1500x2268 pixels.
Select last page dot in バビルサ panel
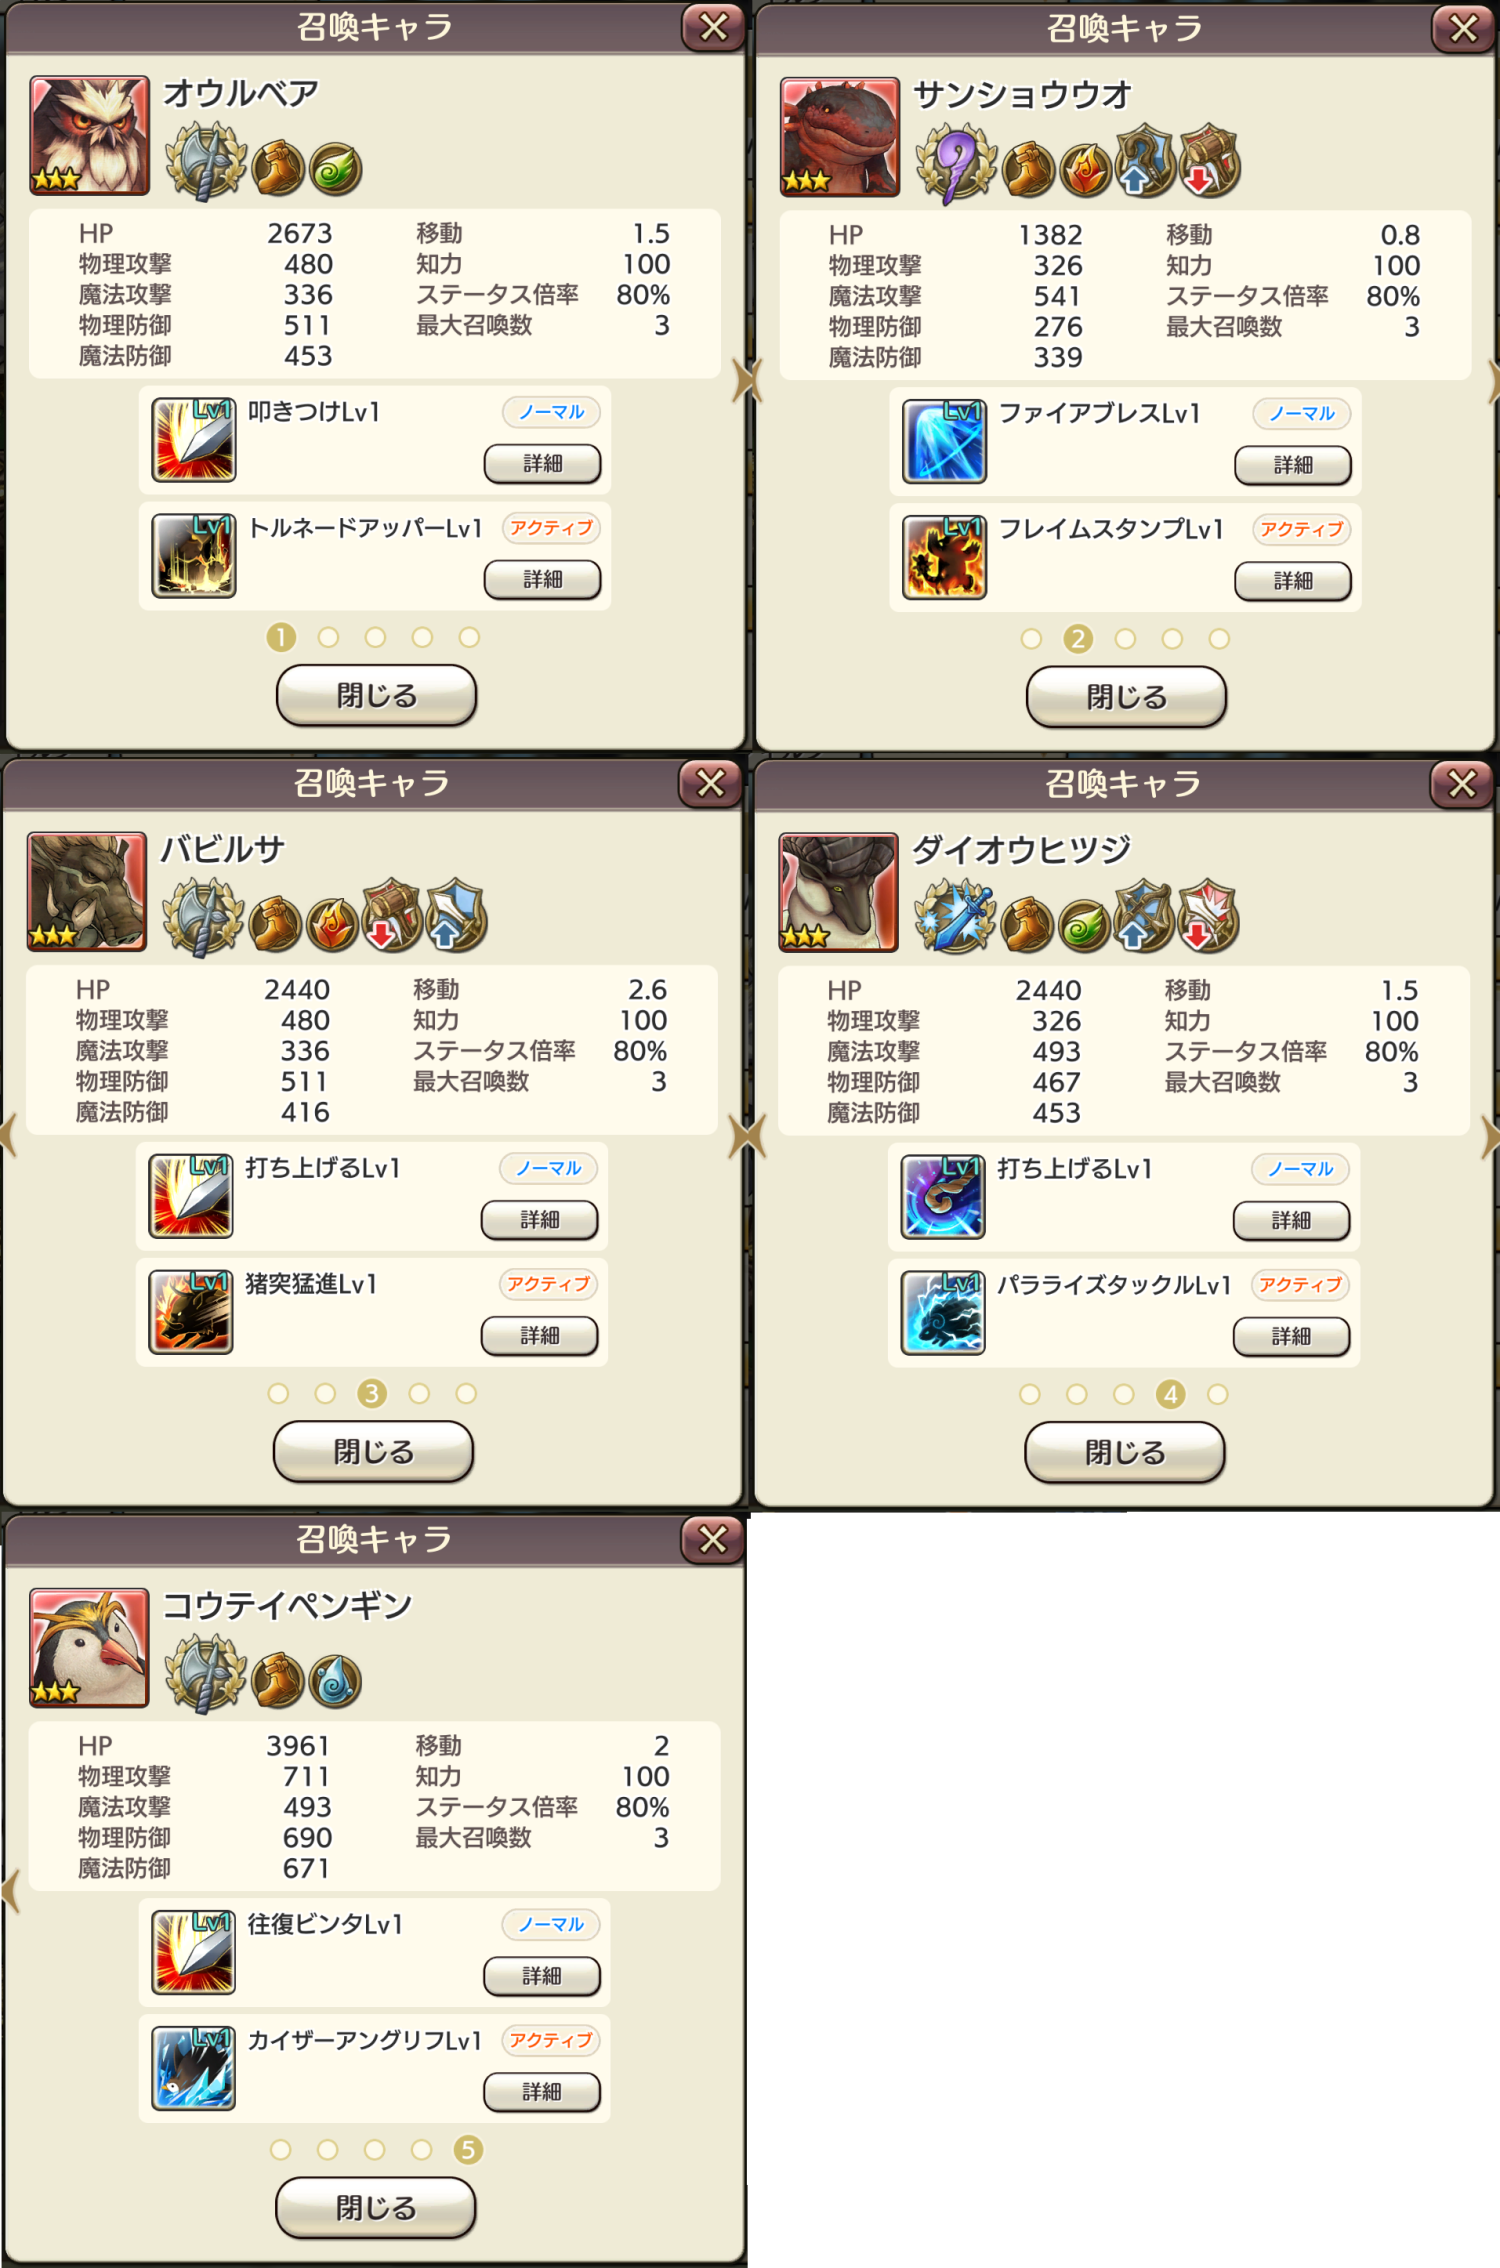[466, 1393]
